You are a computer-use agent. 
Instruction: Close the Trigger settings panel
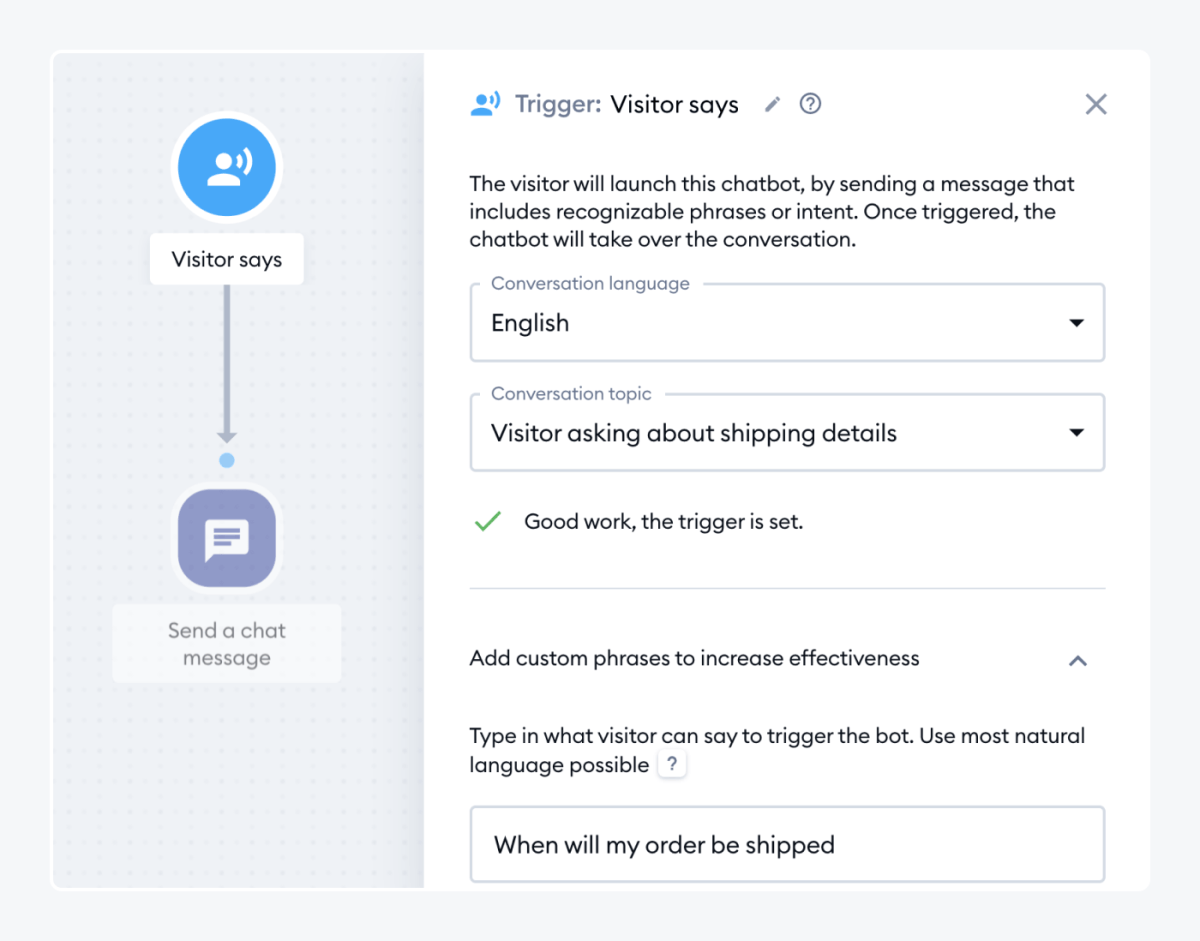click(1095, 103)
